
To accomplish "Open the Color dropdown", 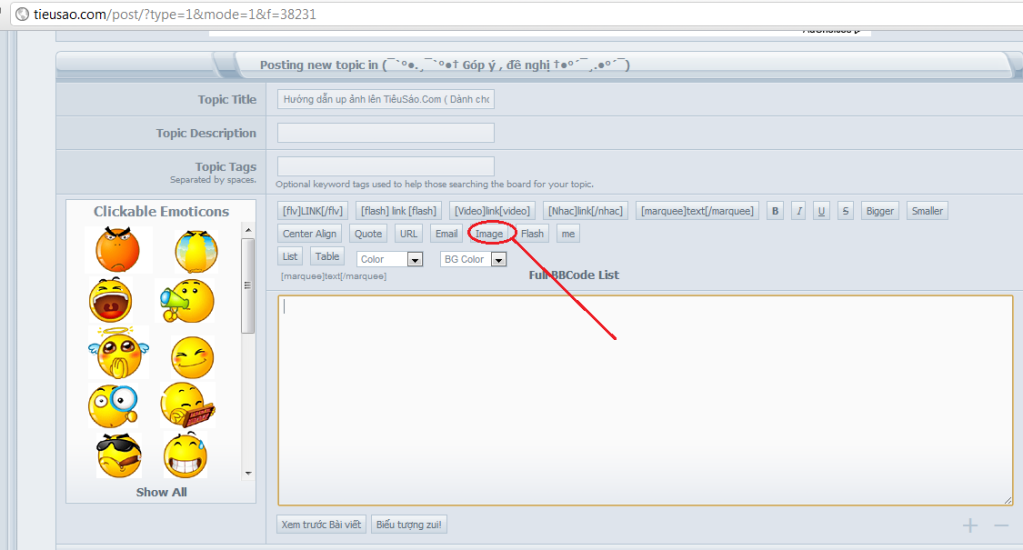I will [x=390, y=259].
